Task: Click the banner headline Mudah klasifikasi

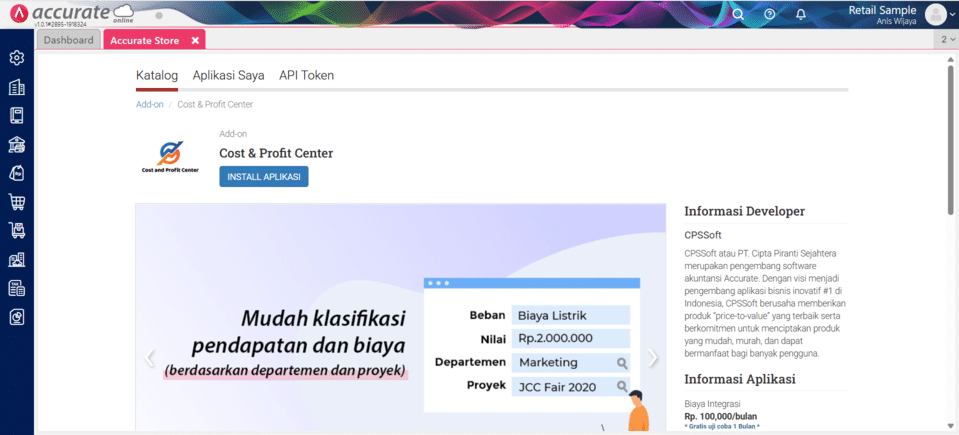Action: tap(323, 319)
